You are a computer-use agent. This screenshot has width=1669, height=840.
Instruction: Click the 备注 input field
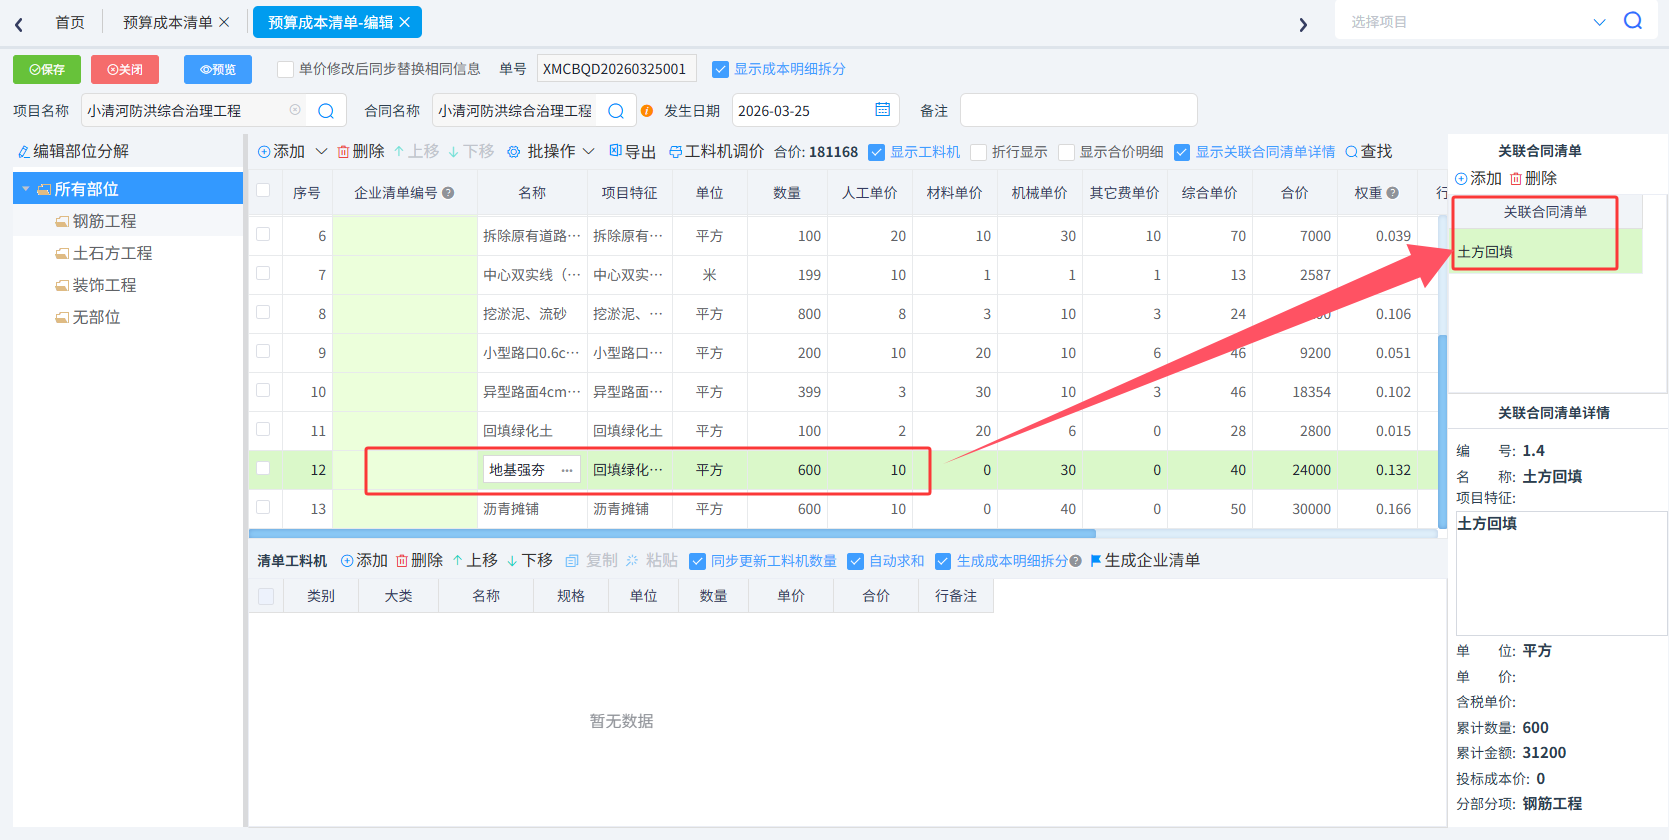(x=1078, y=110)
